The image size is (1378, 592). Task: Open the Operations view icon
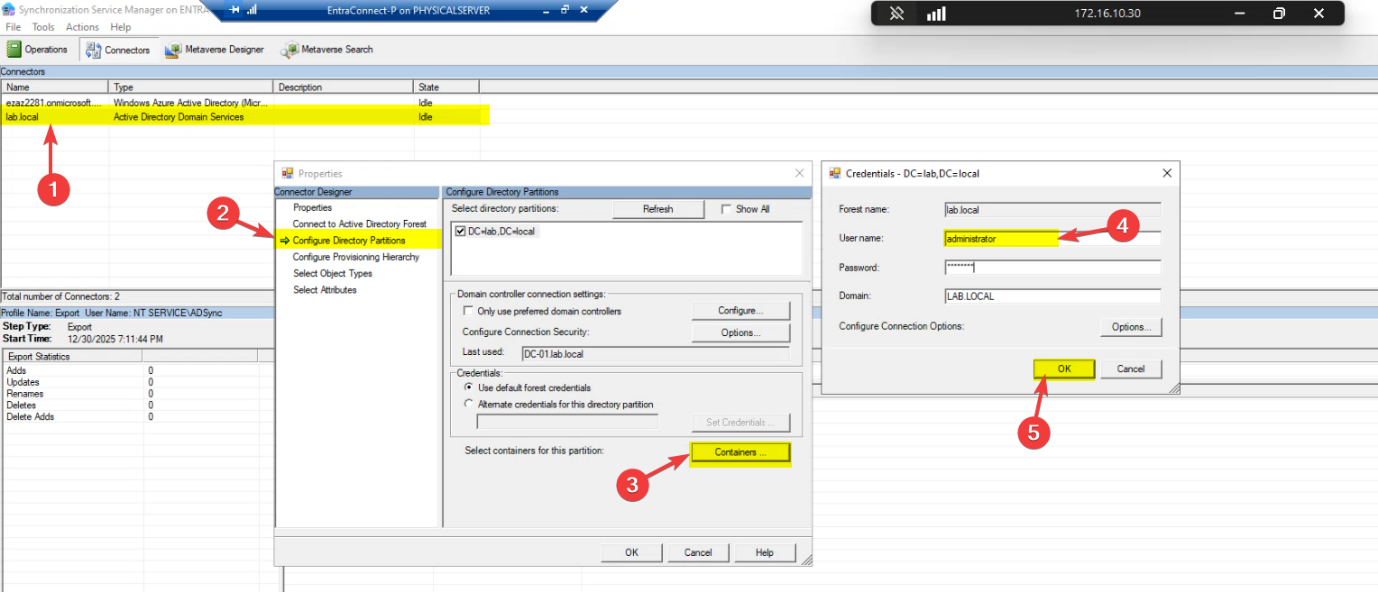coord(15,49)
